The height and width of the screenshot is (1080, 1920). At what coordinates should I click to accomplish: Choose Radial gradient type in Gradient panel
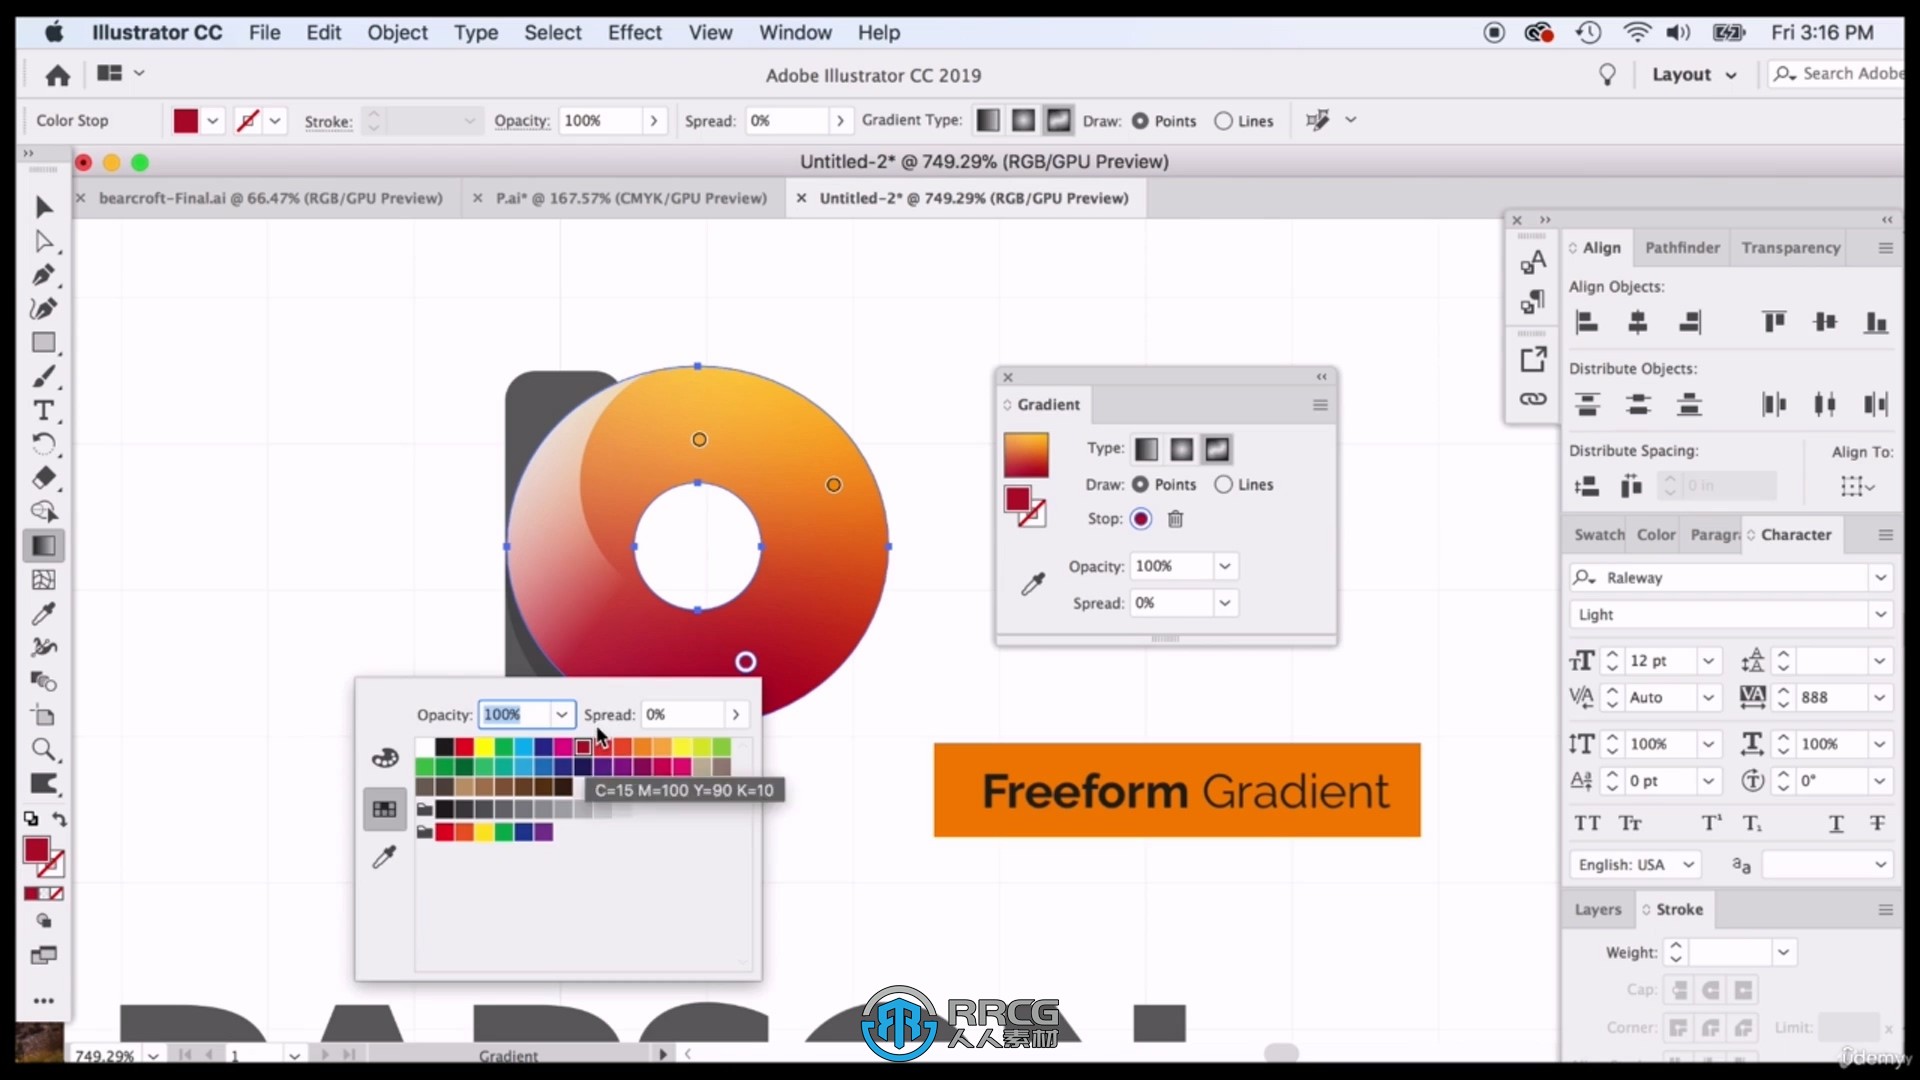pos(1182,450)
